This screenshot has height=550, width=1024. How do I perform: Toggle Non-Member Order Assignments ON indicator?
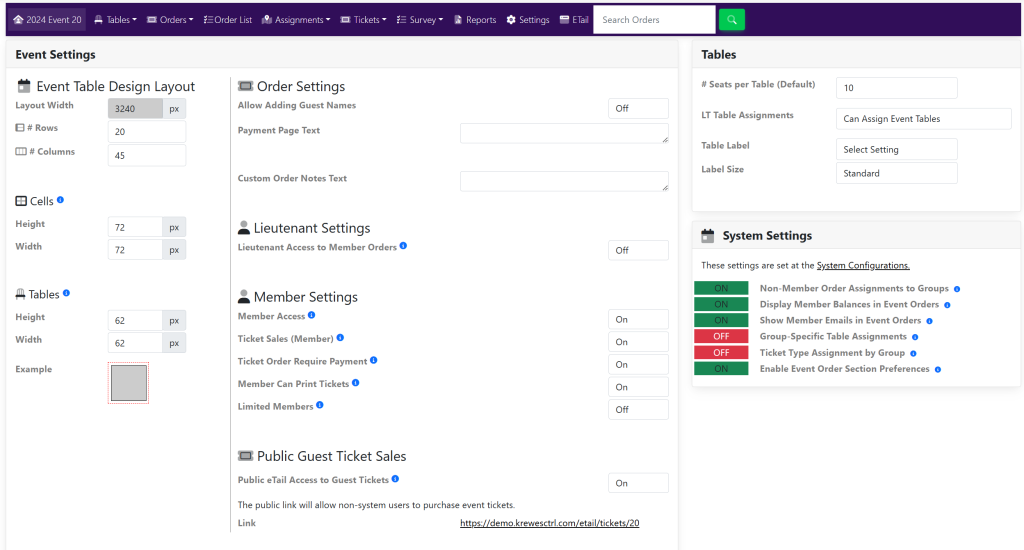pyautogui.click(x=721, y=288)
